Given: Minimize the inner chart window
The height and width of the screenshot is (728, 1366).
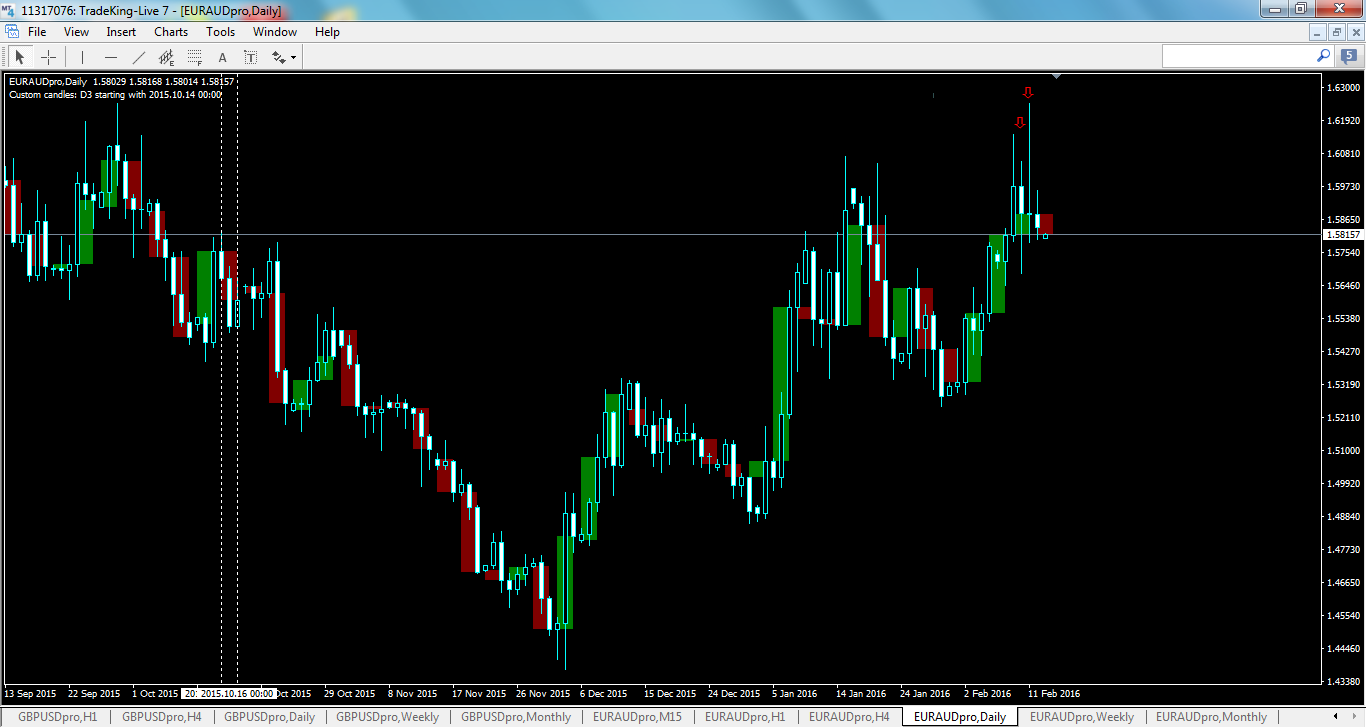Looking at the screenshot, I should pos(1320,32).
